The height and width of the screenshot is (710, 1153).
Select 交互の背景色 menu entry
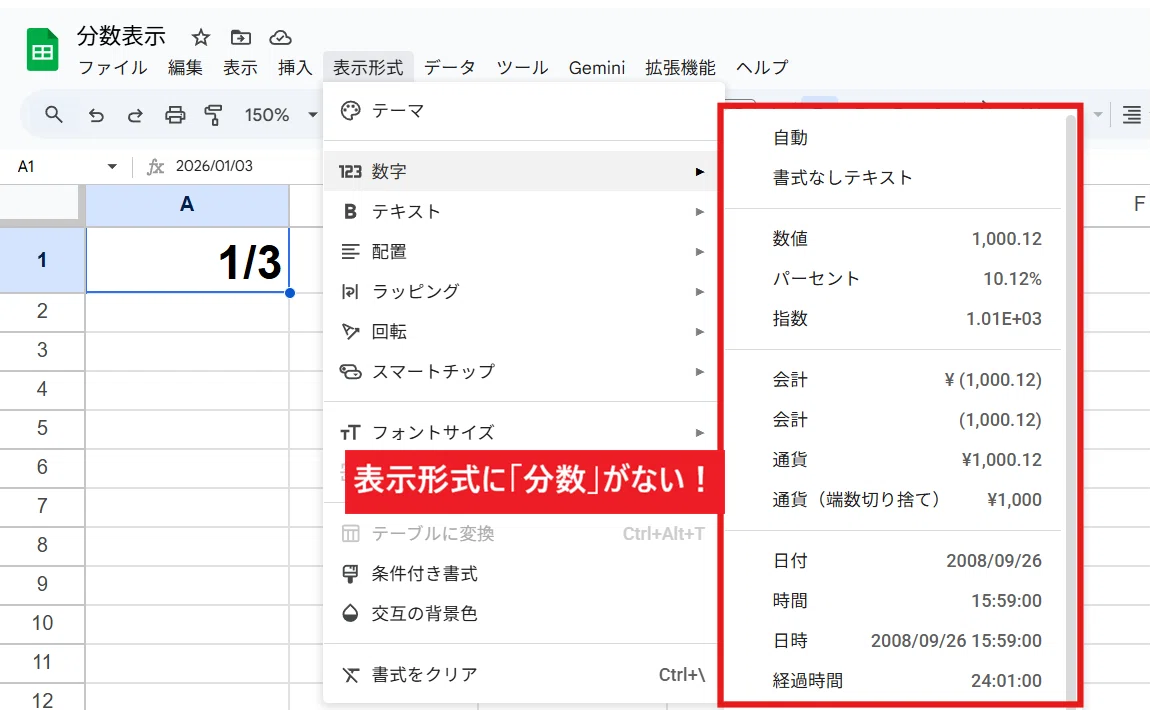[521, 613]
